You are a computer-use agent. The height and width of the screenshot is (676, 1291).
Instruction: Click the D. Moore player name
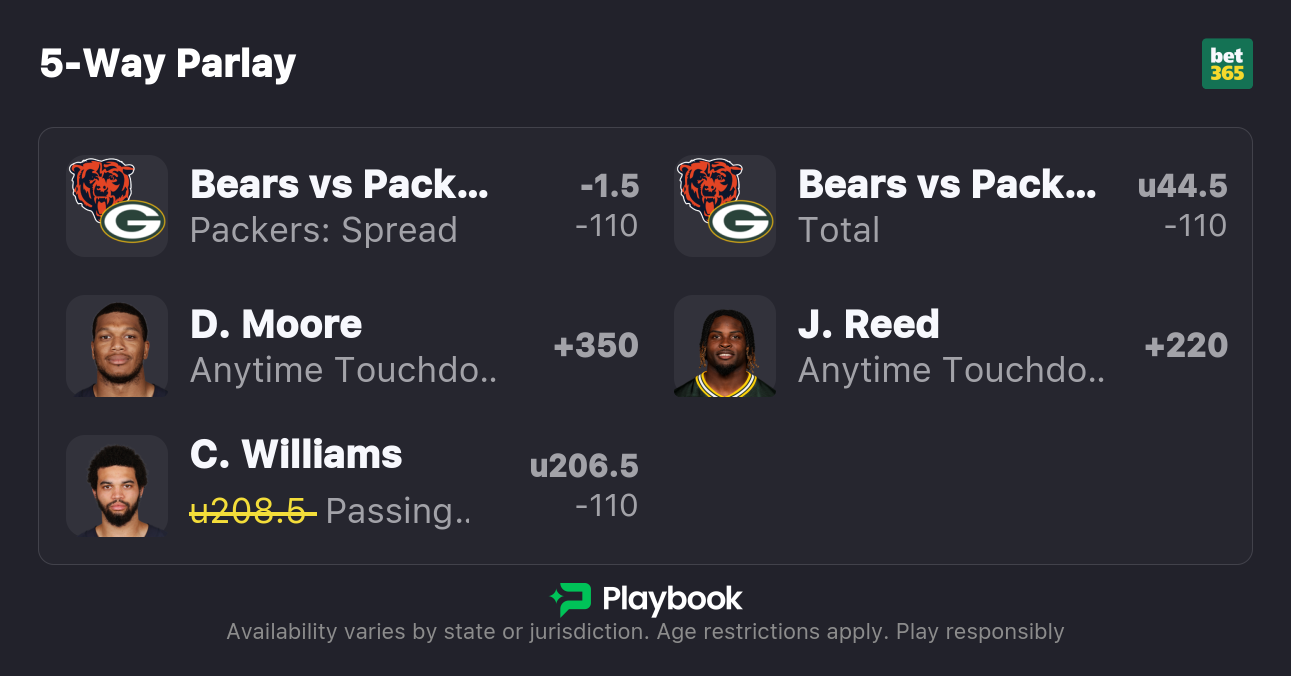click(276, 324)
